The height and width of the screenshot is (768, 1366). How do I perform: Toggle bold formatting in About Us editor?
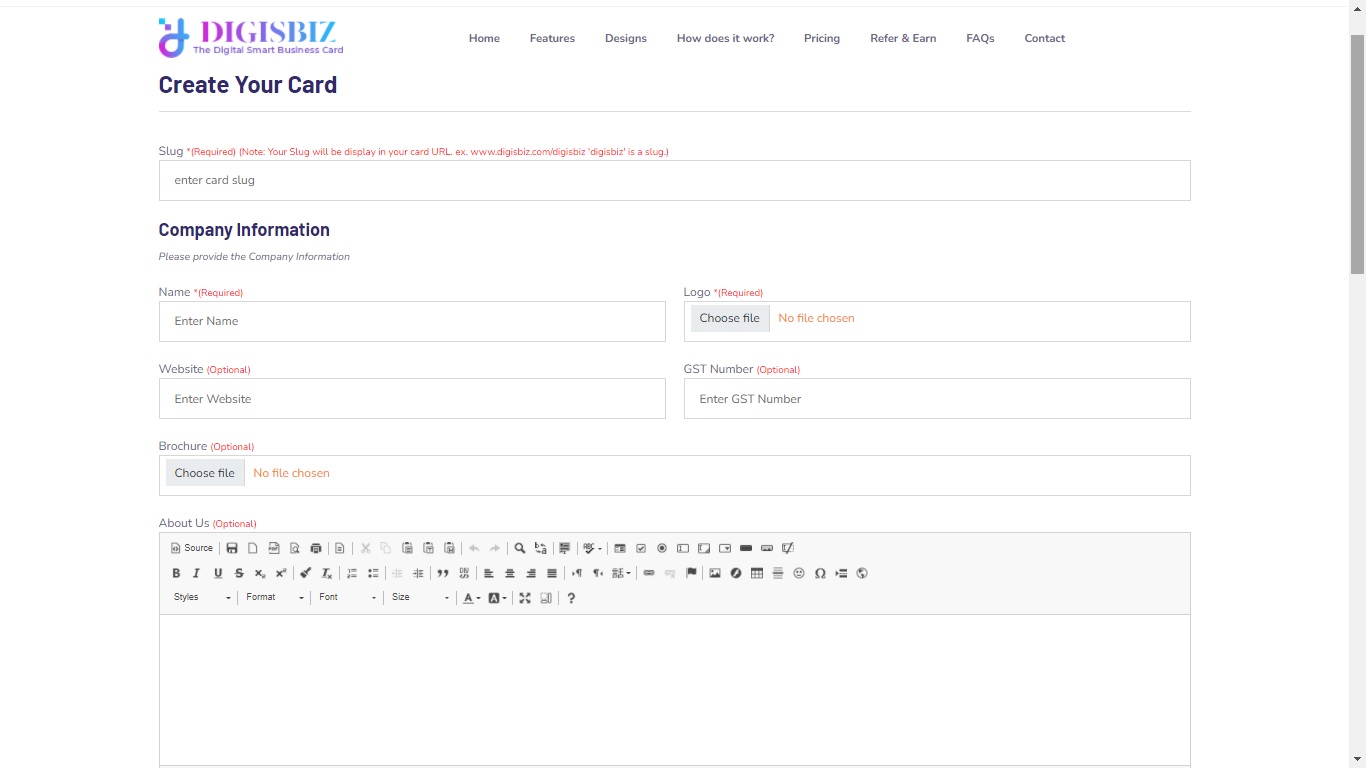point(176,573)
